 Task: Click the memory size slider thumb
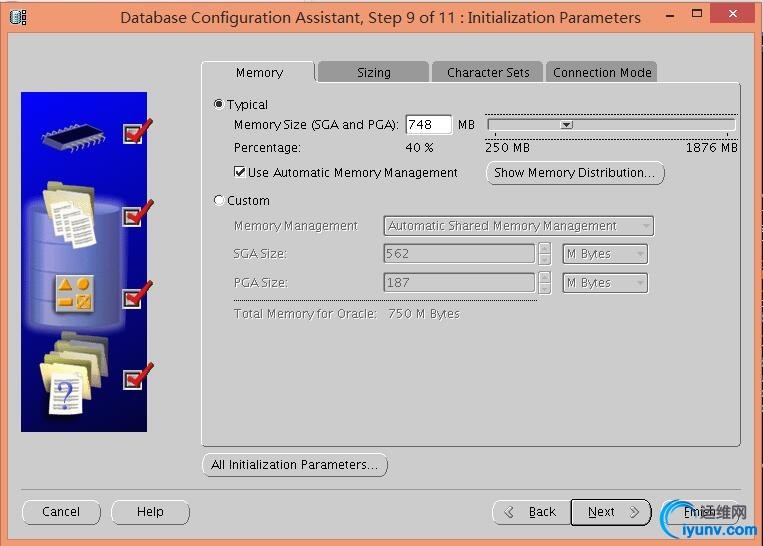click(566, 125)
